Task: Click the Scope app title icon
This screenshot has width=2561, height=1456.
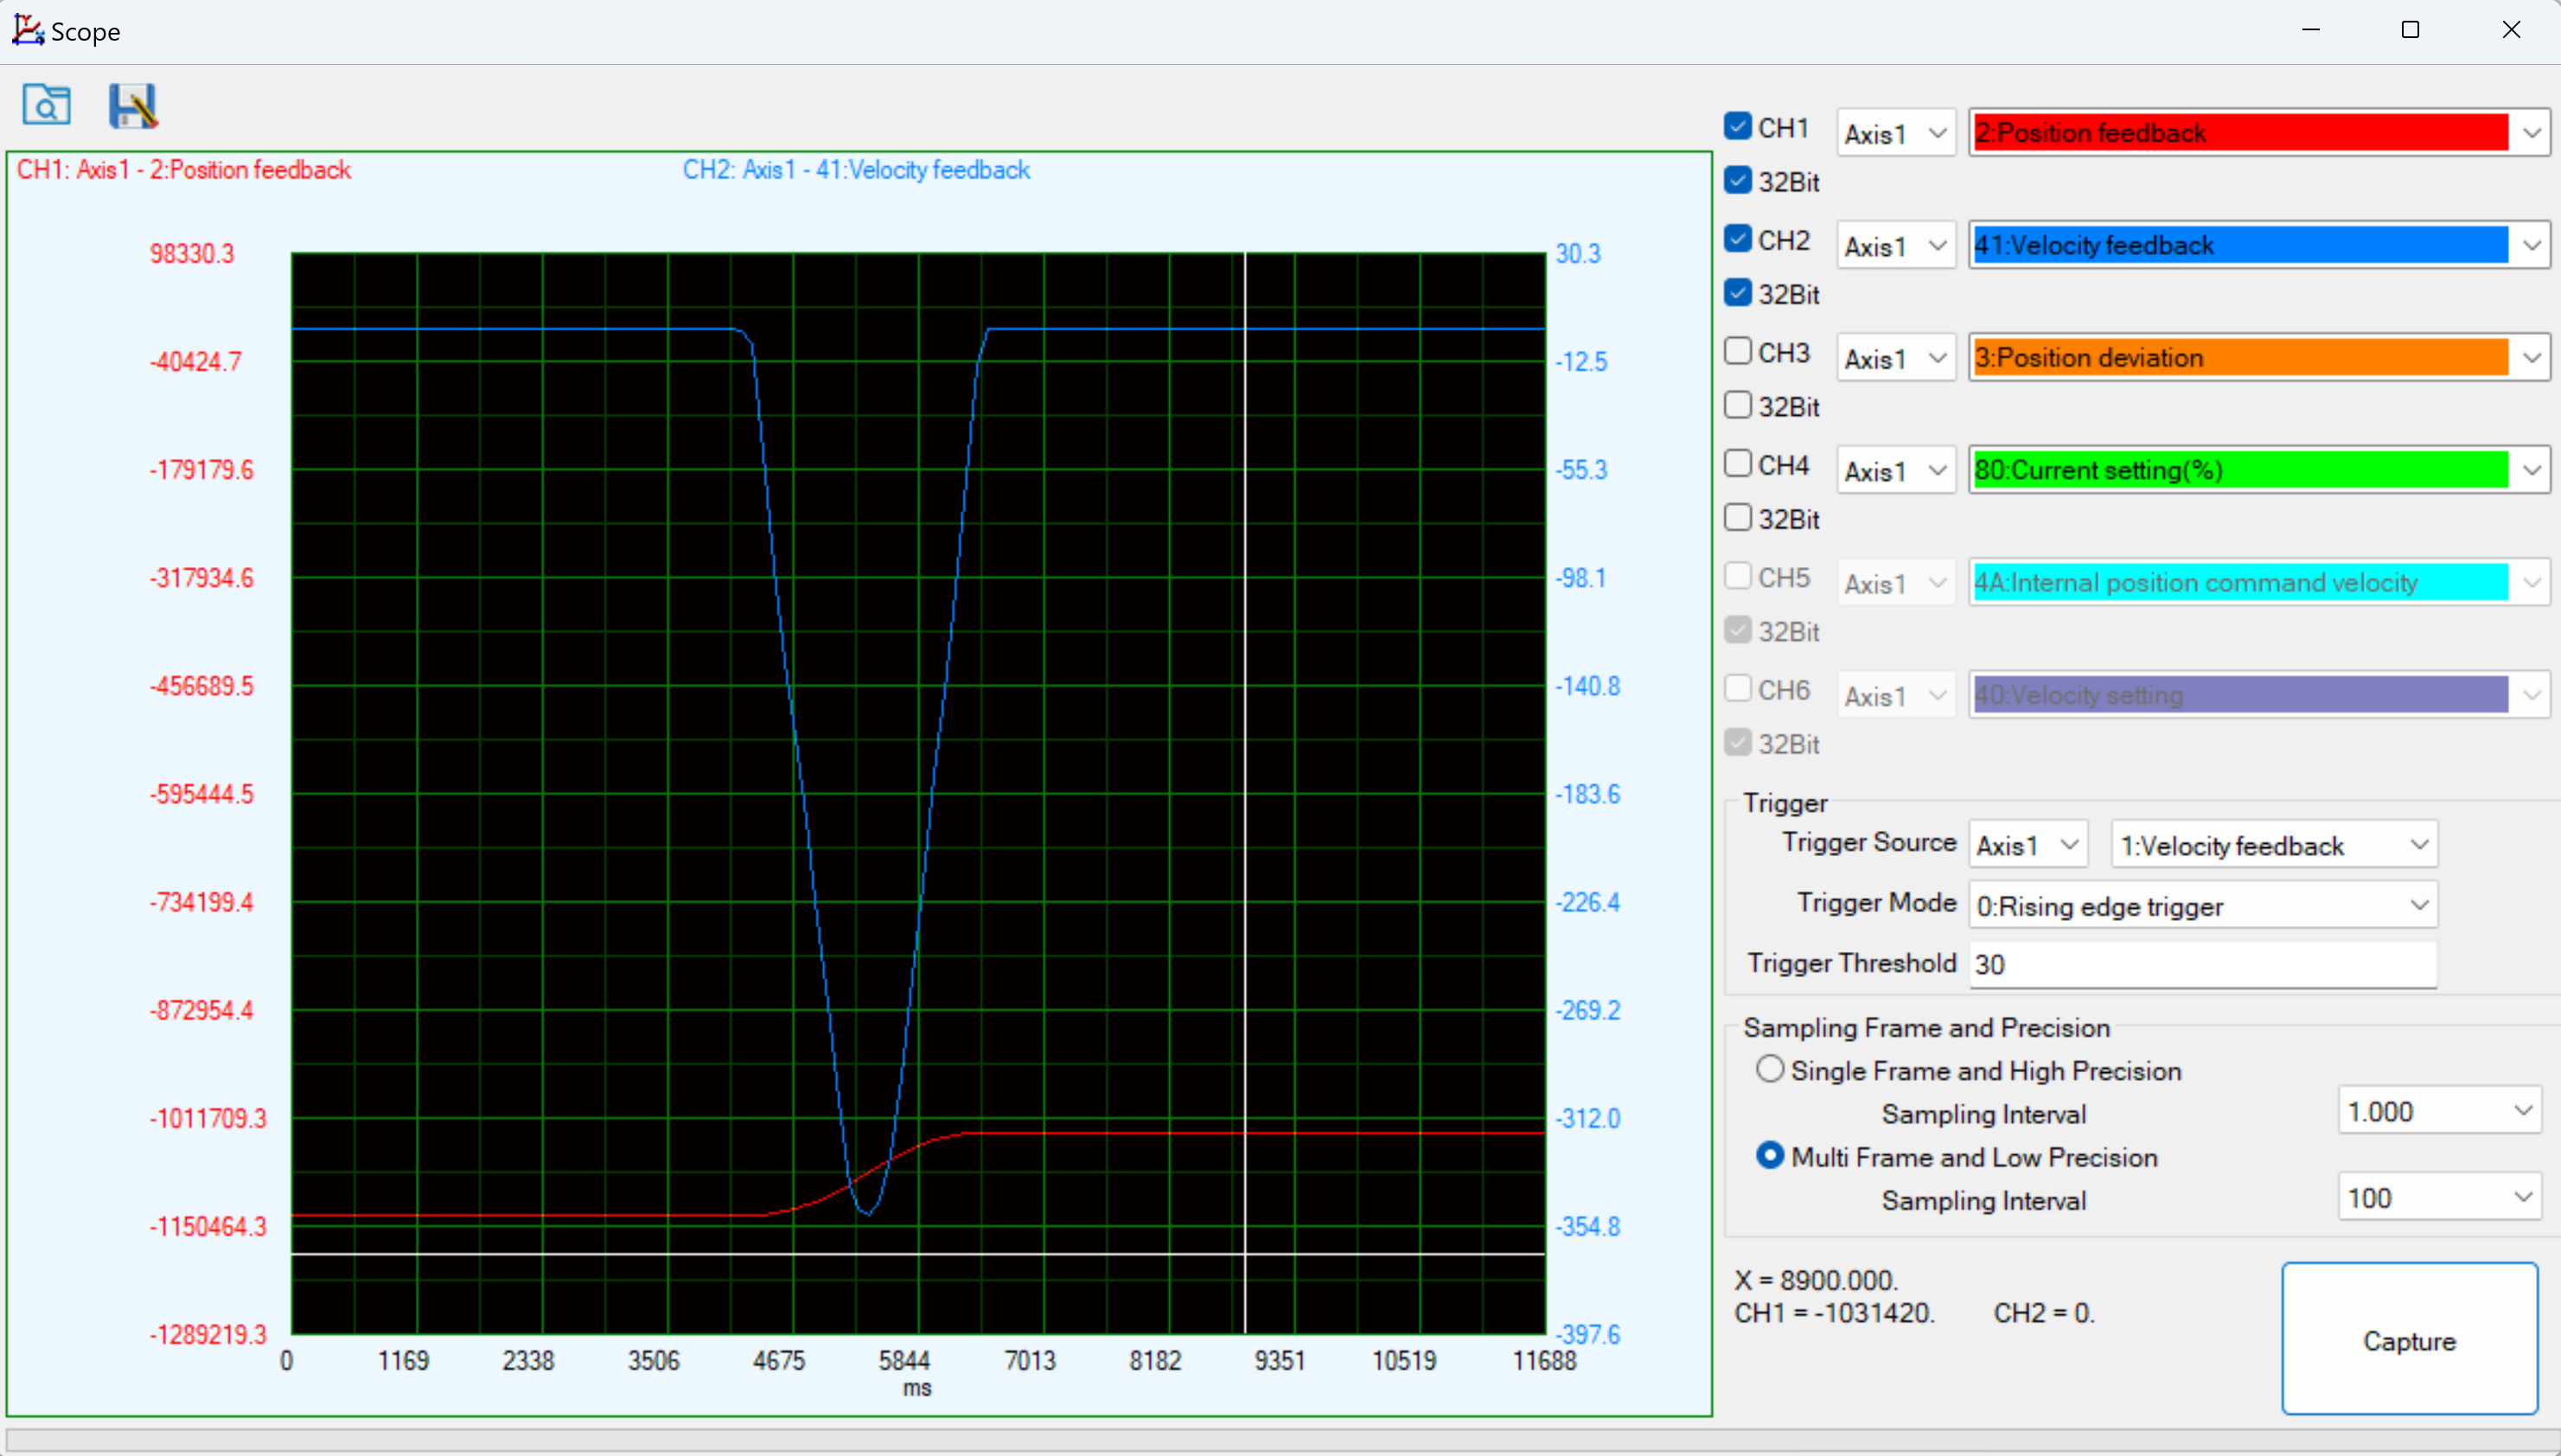Action: 27,30
